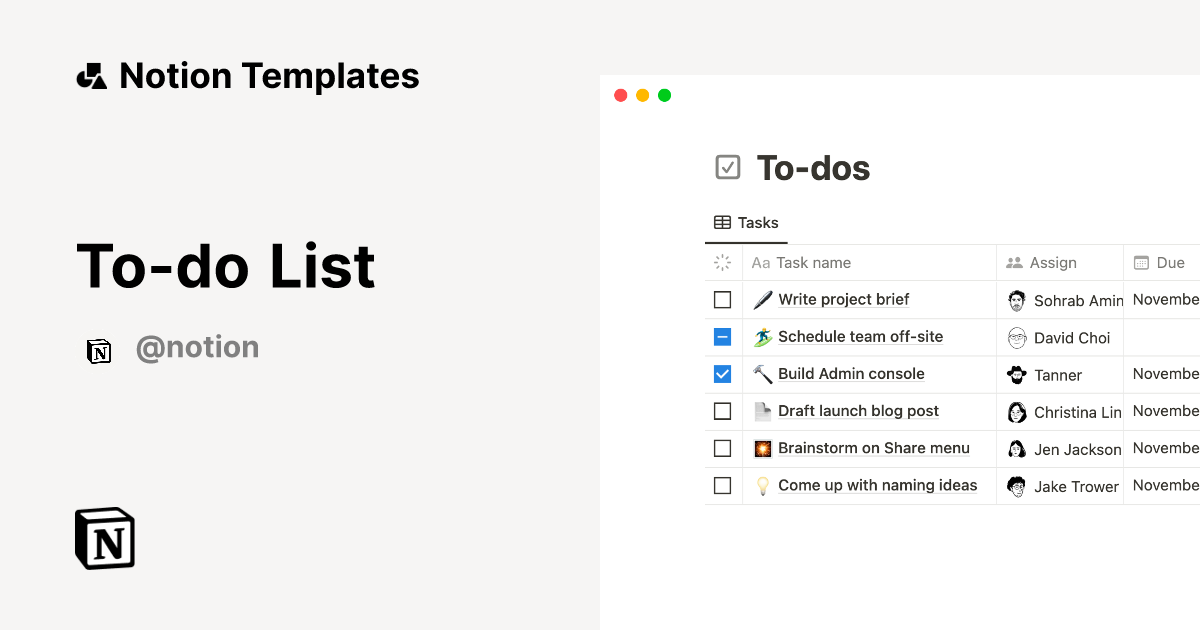Toggle the Schedule team off-site checkbox
The image size is (1200, 630).
click(x=723, y=337)
